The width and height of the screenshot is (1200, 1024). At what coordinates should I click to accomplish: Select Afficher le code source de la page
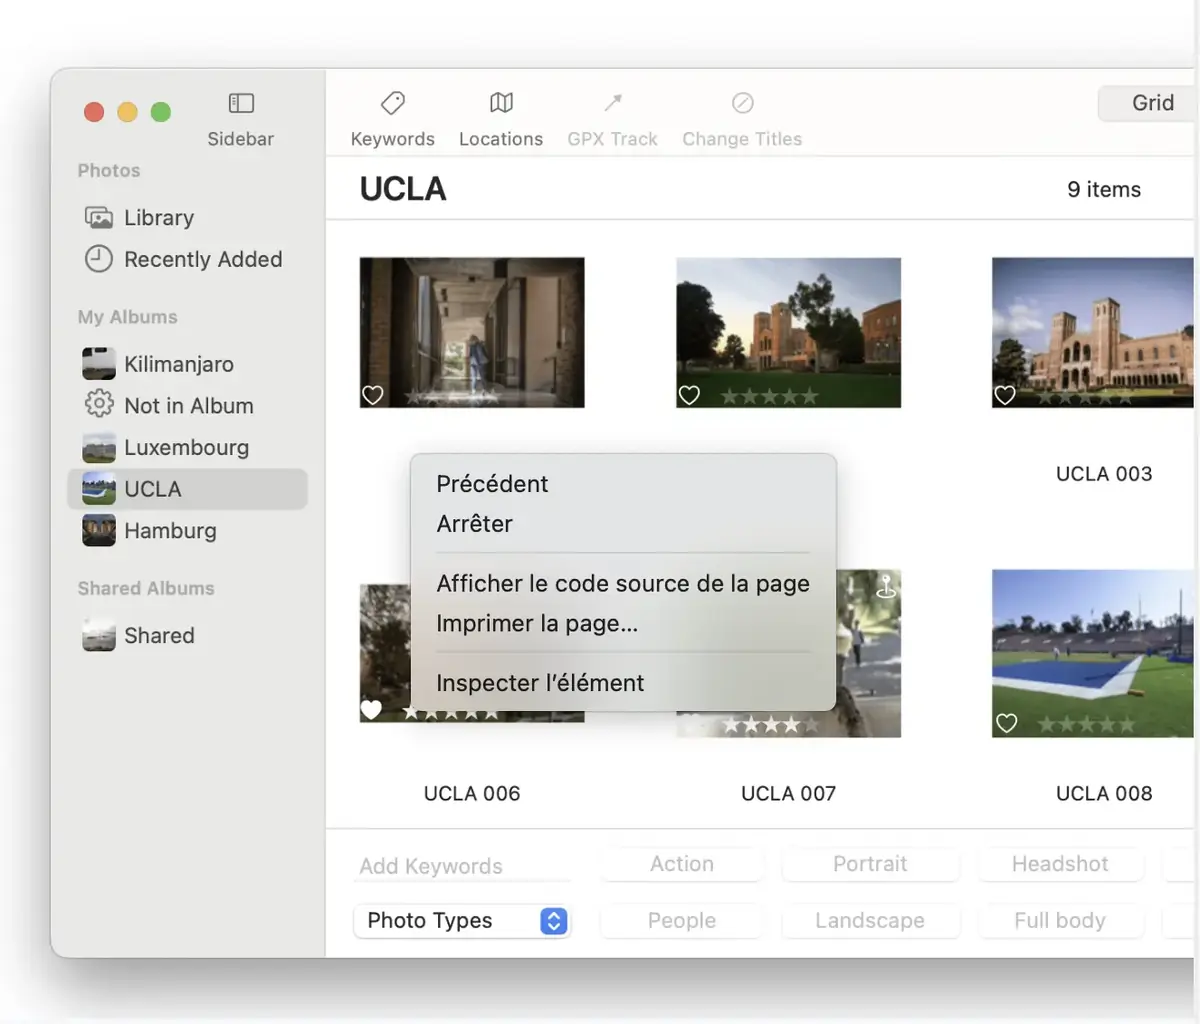[x=622, y=584]
